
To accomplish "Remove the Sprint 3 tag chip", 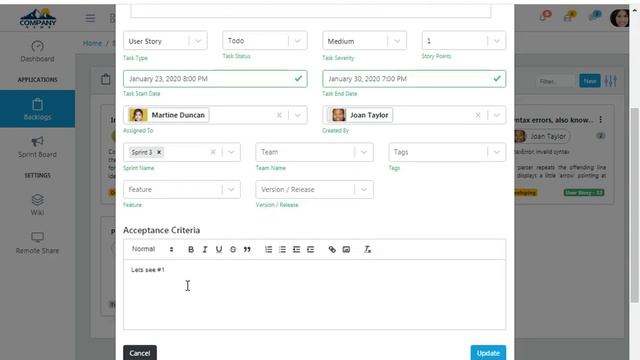I will click(x=159, y=152).
